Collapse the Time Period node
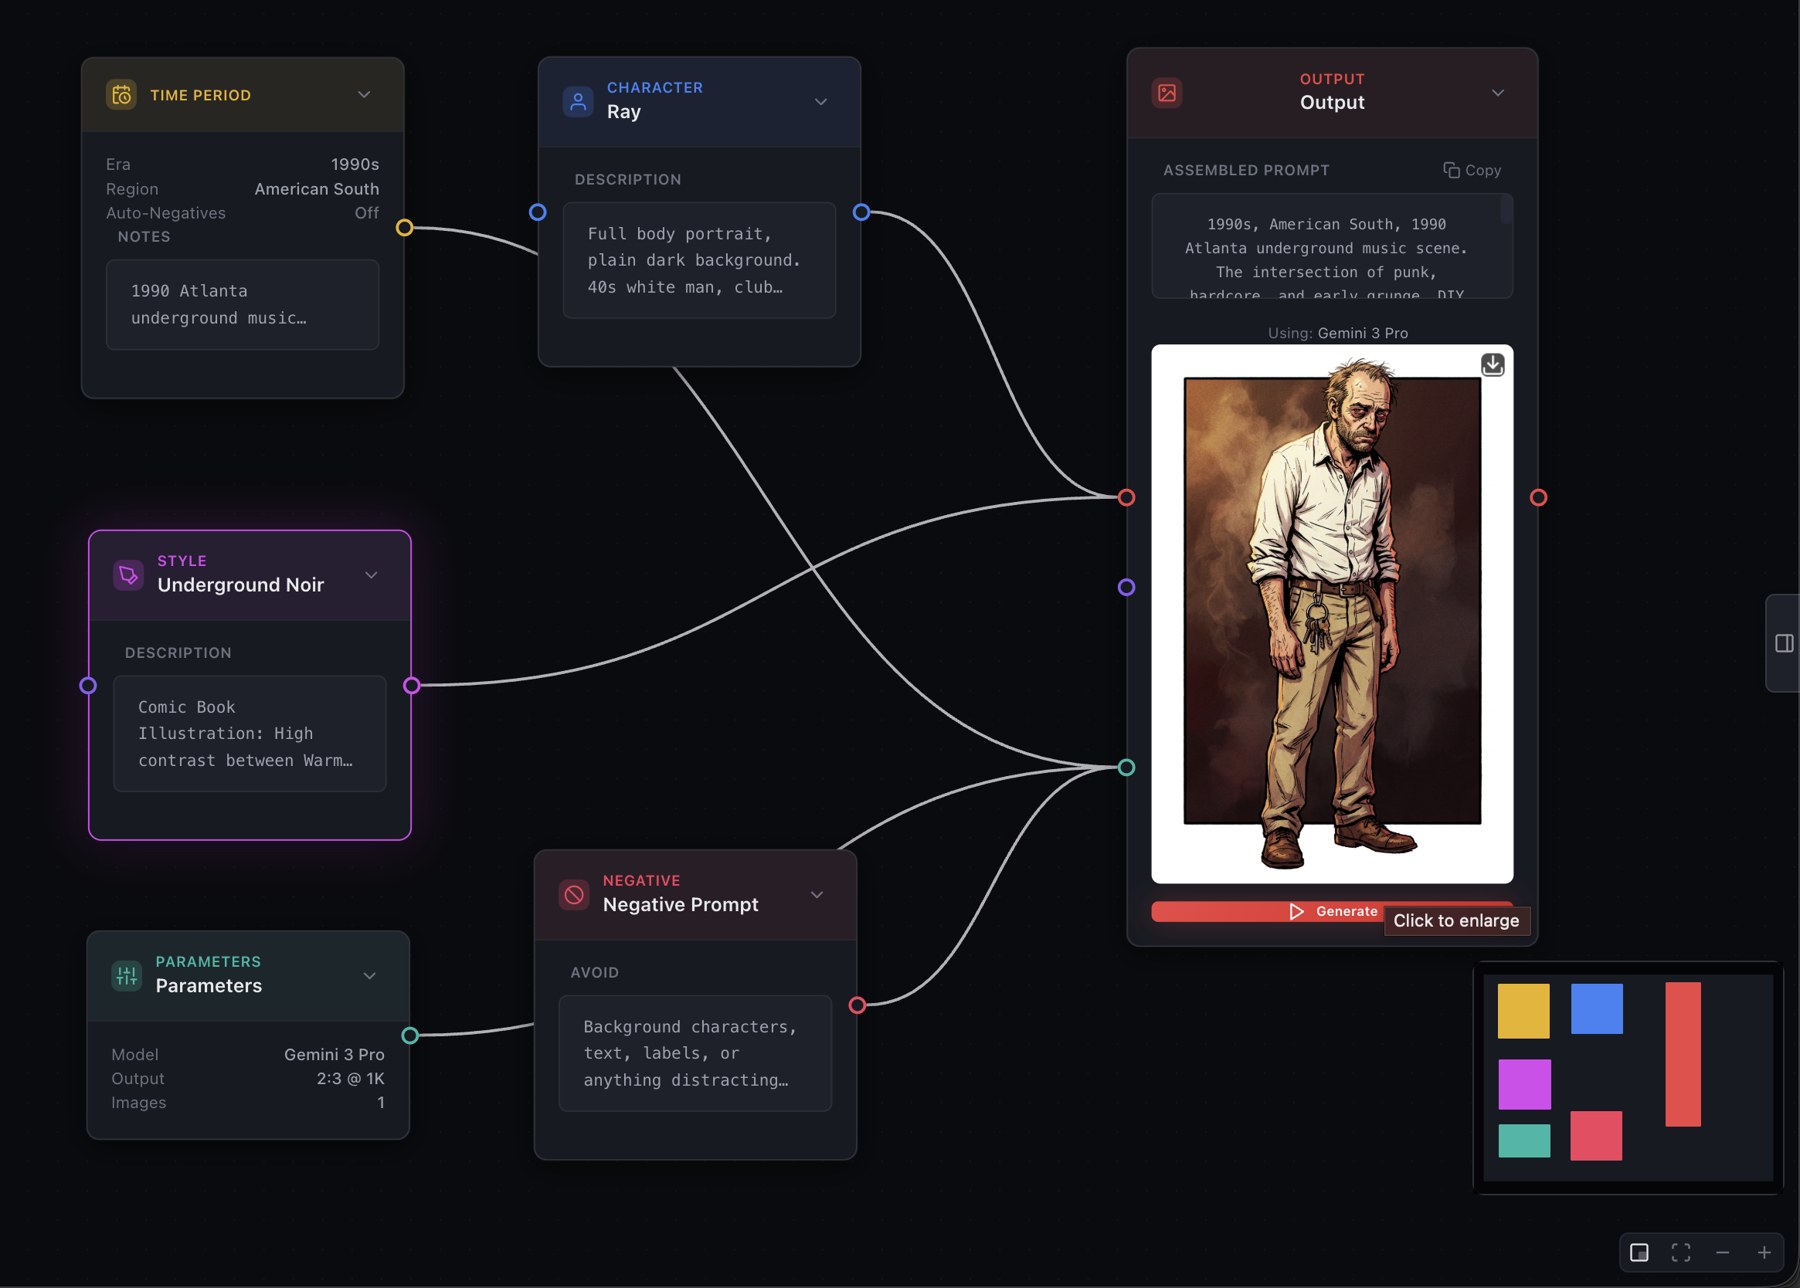 point(364,94)
